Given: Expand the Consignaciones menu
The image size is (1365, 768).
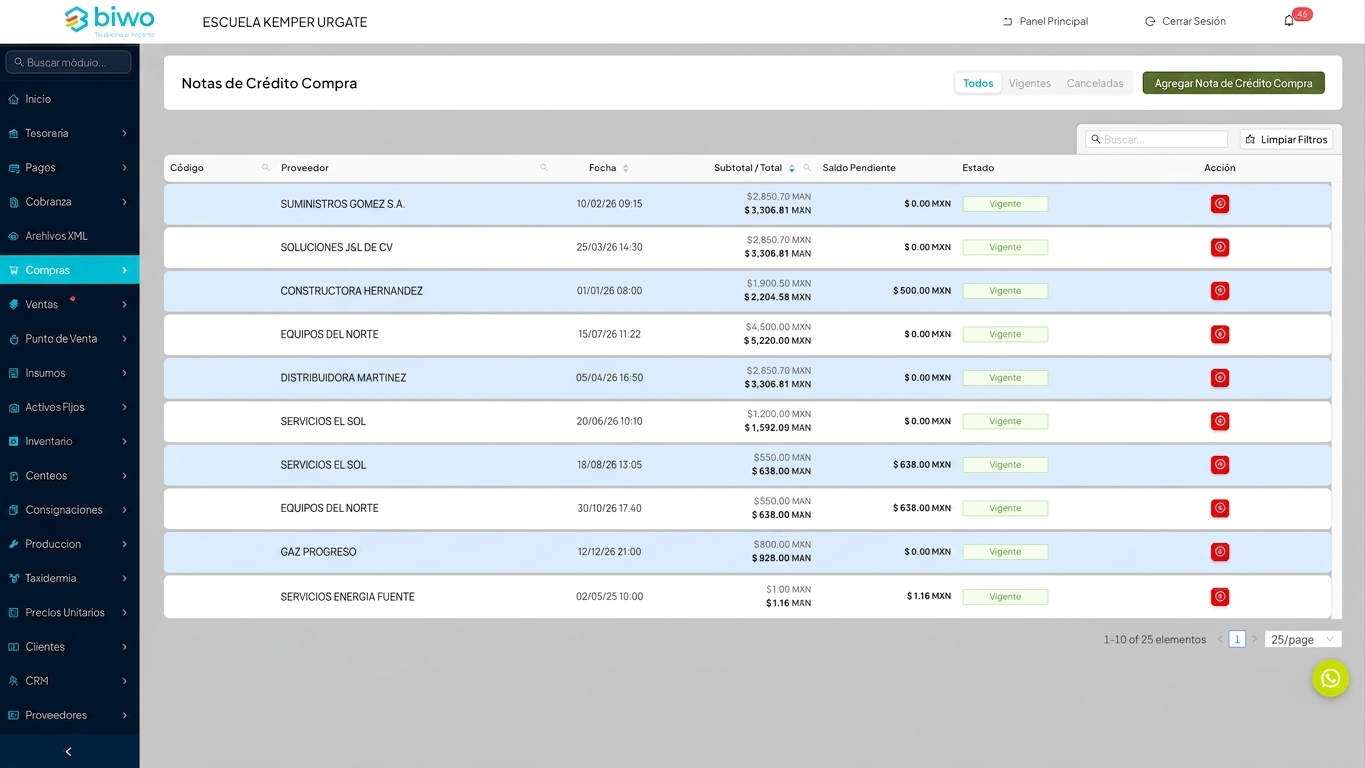Looking at the screenshot, I should pos(70,510).
